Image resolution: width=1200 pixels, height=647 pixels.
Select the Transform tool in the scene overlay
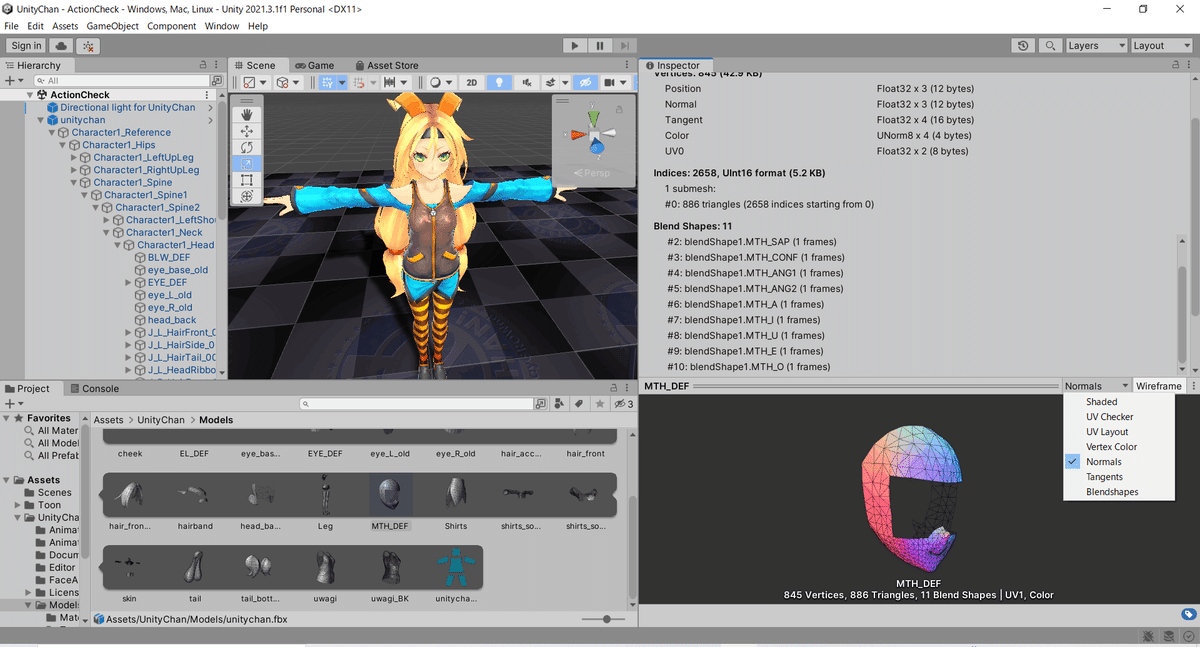coord(247,196)
